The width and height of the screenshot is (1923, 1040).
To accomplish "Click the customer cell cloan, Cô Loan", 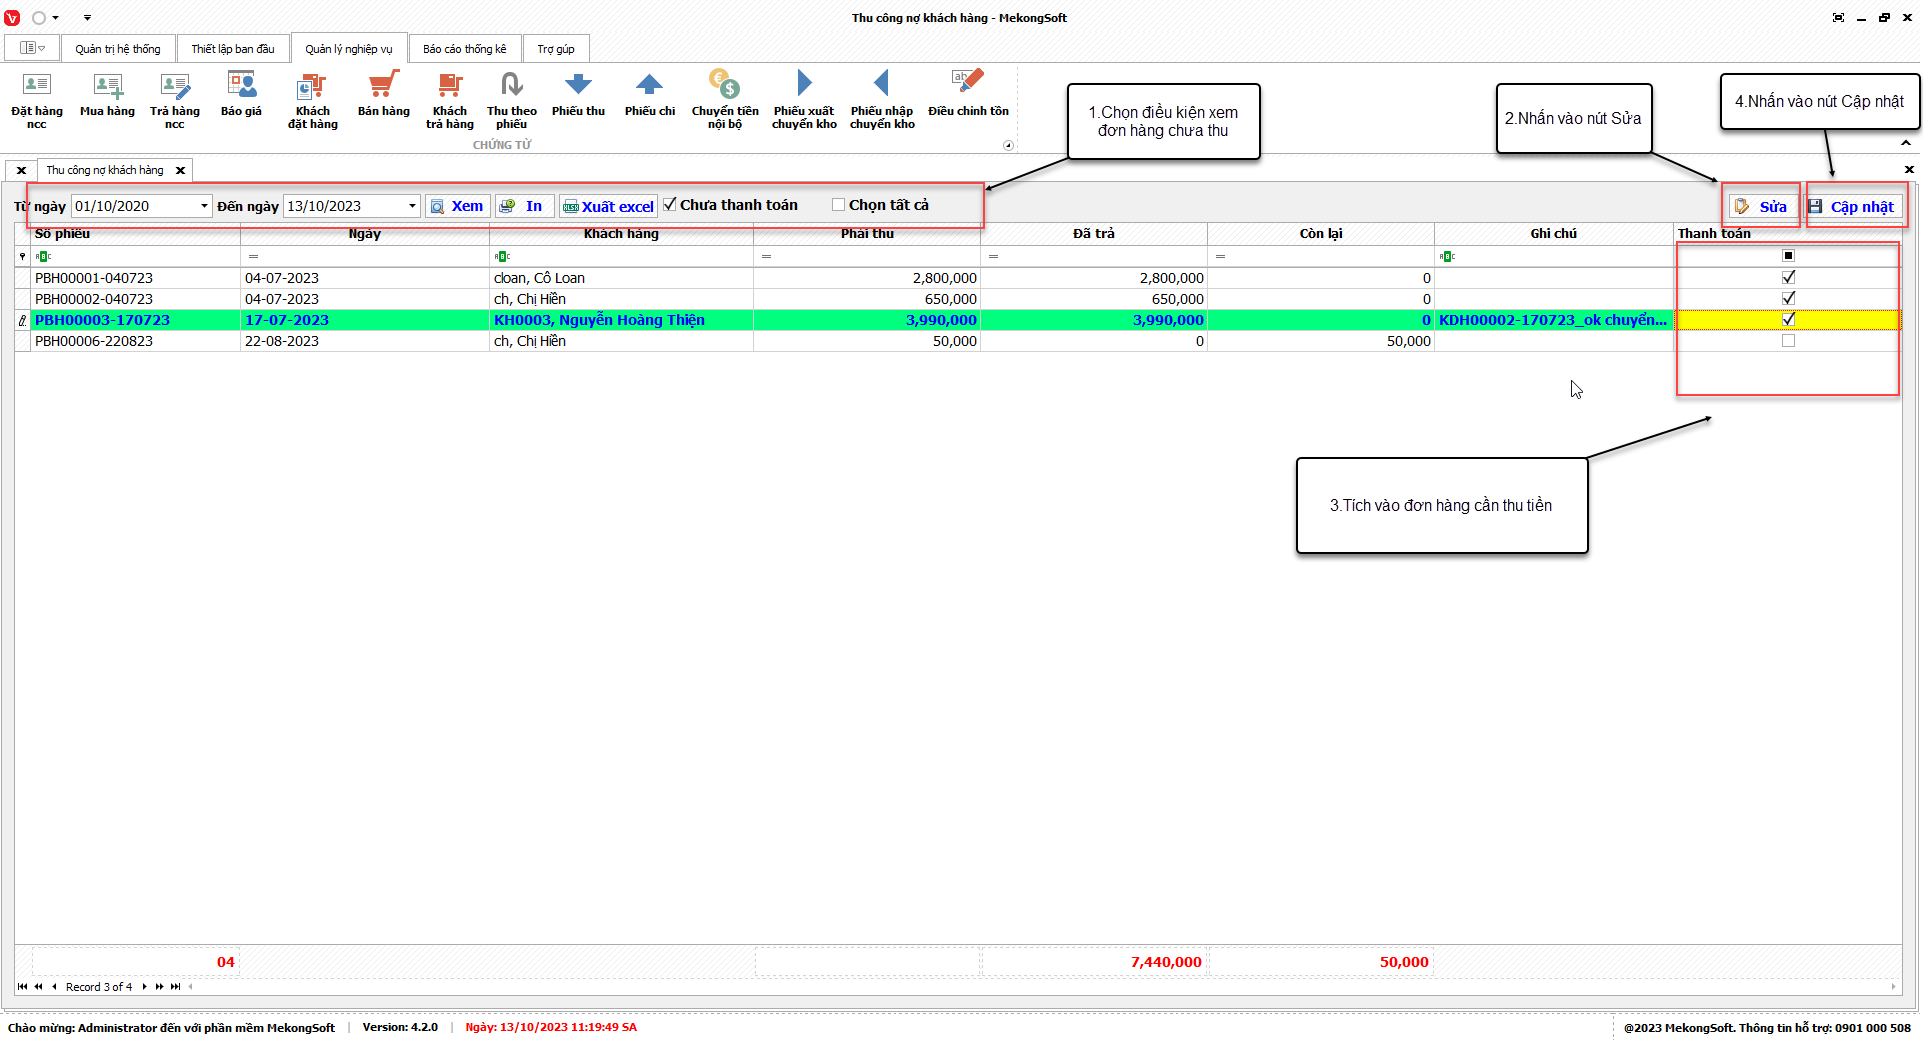I will click(621, 278).
